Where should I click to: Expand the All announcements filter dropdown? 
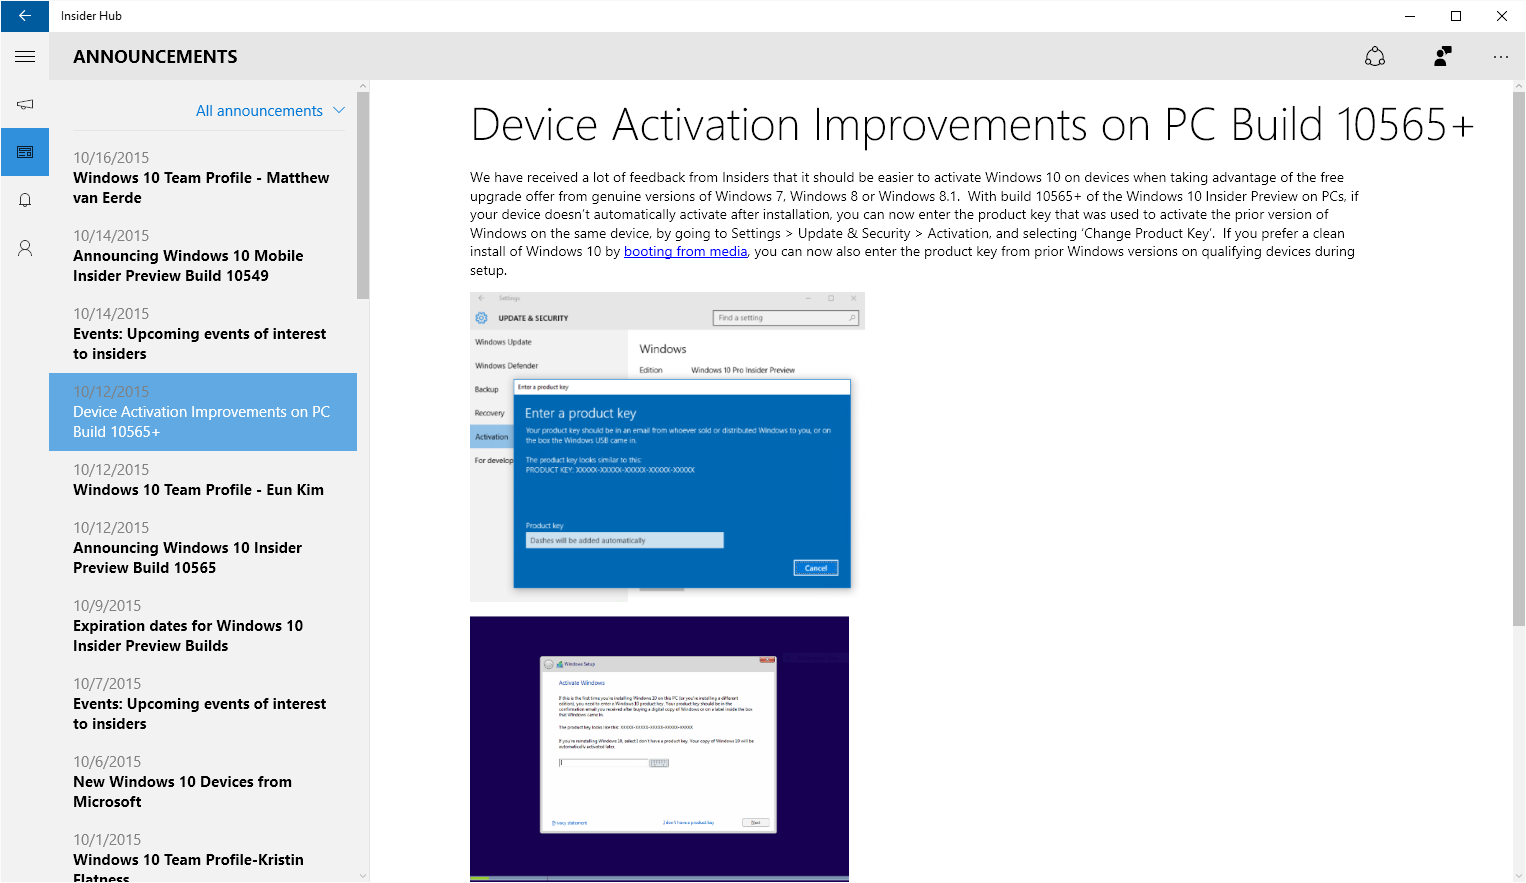click(x=270, y=111)
